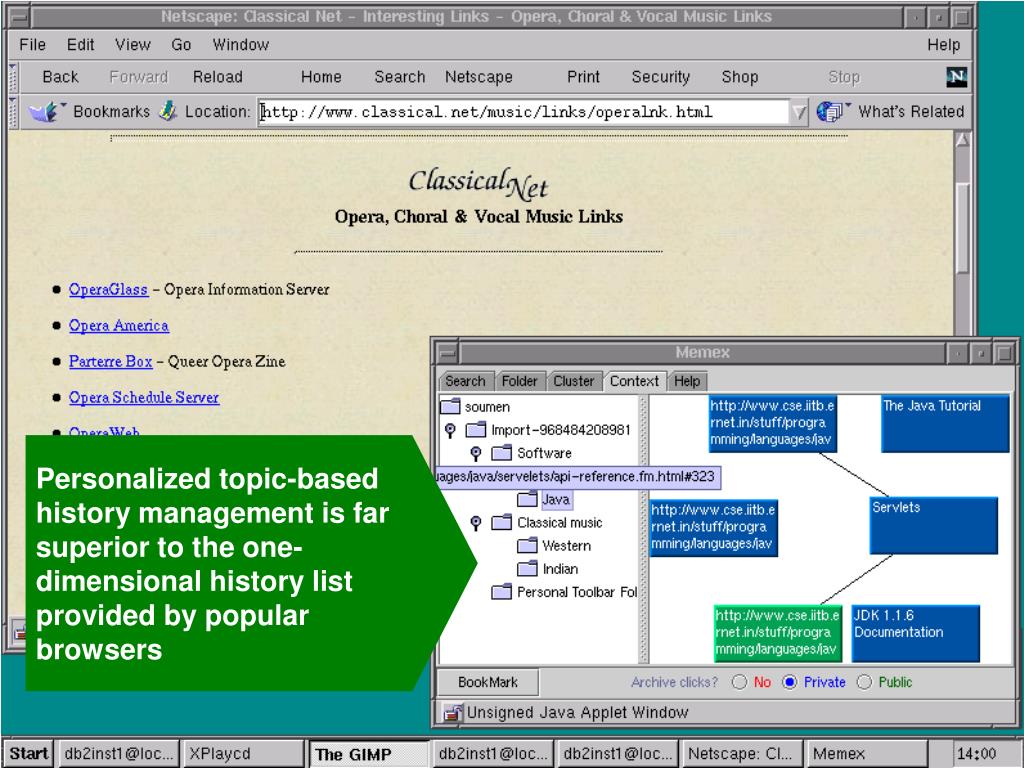Switch to Memex taskbar item
The width and height of the screenshot is (1024, 768).
[x=867, y=754]
